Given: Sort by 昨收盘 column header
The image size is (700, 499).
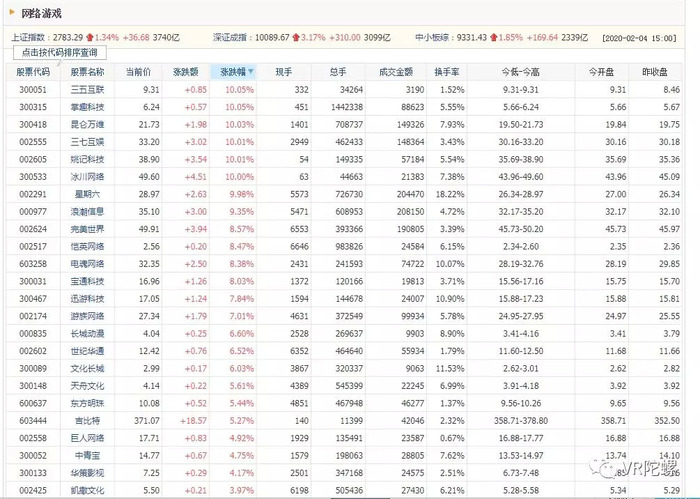Looking at the screenshot, I should click(x=655, y=72).
